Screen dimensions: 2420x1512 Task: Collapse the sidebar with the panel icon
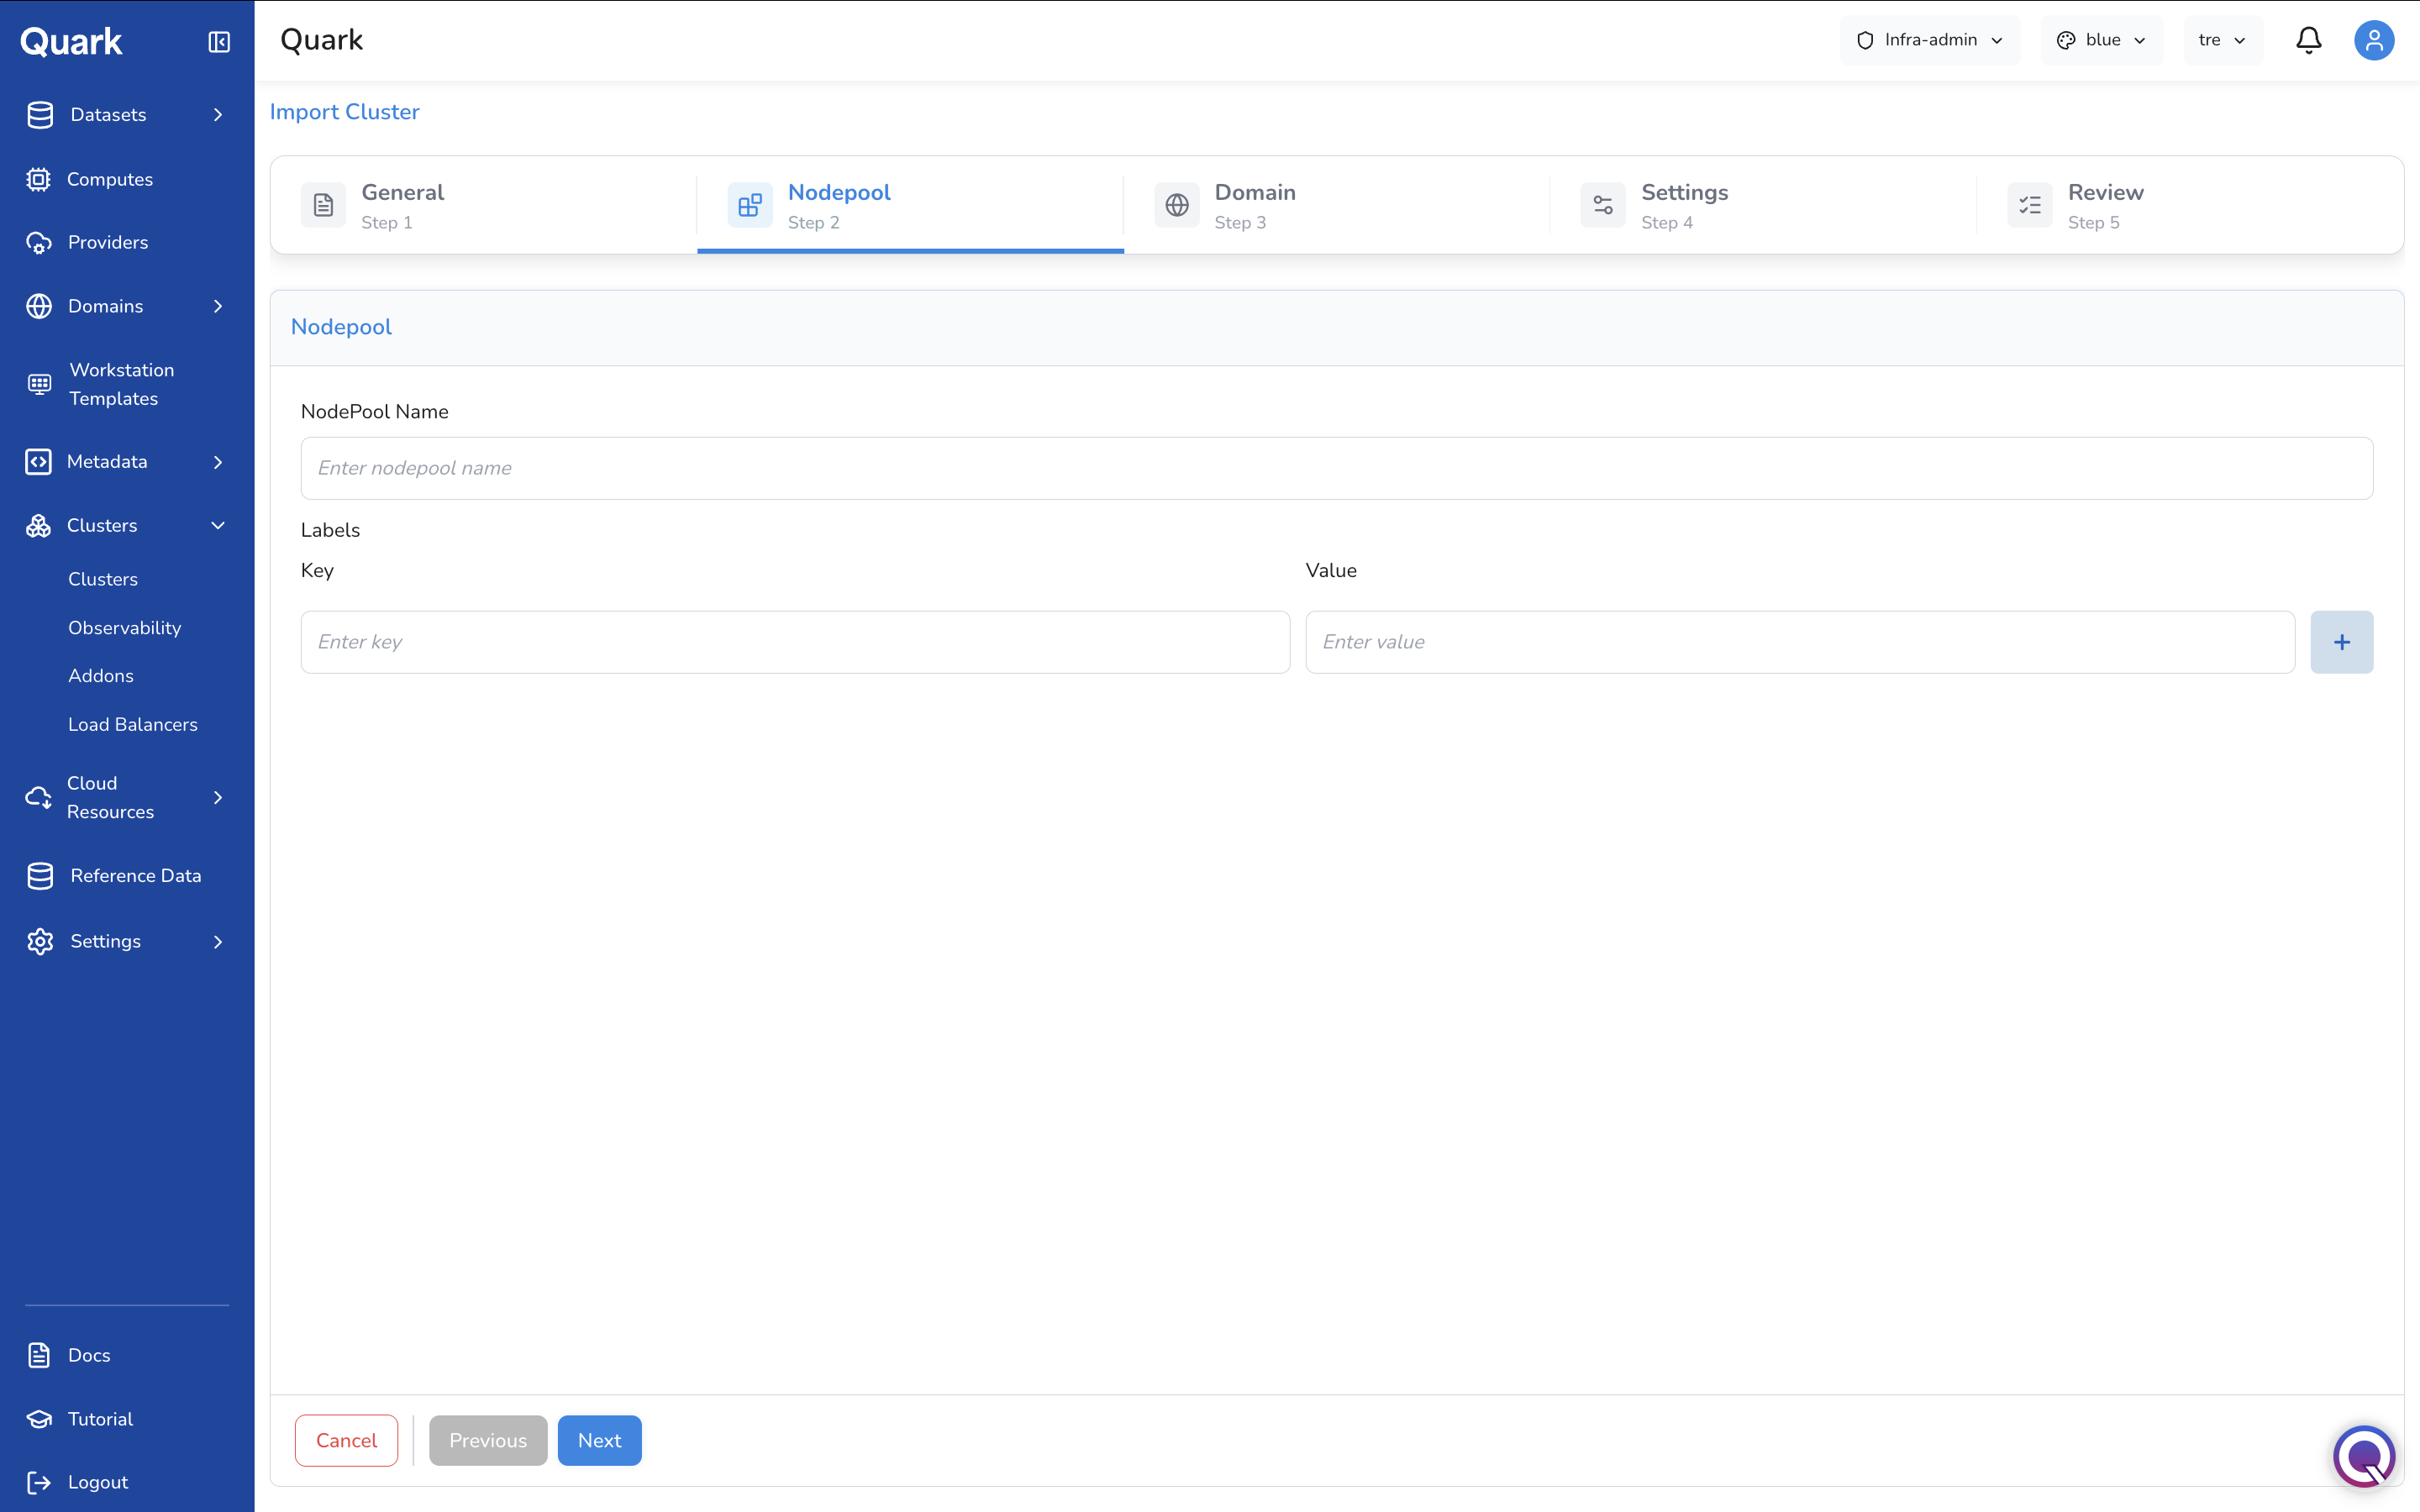(219, 42)
